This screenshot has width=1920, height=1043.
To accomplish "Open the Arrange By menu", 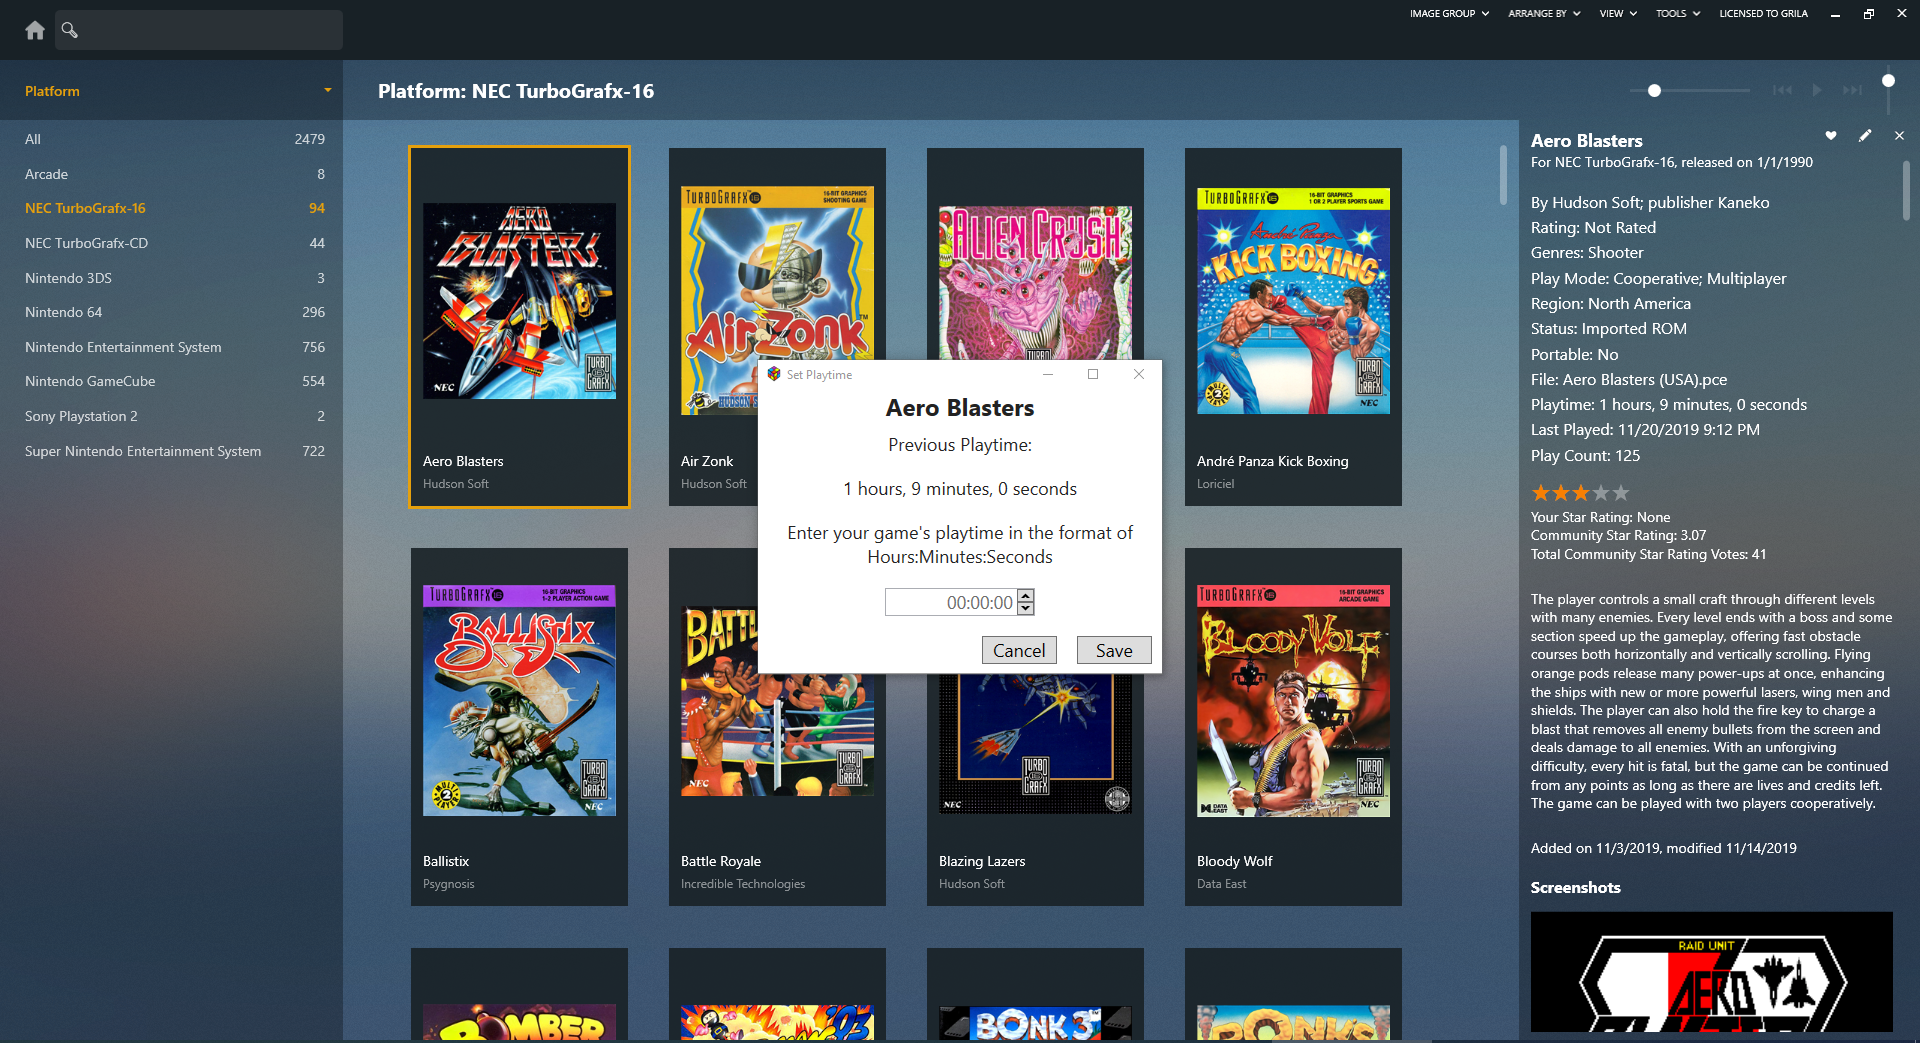I will [1544, 14].
